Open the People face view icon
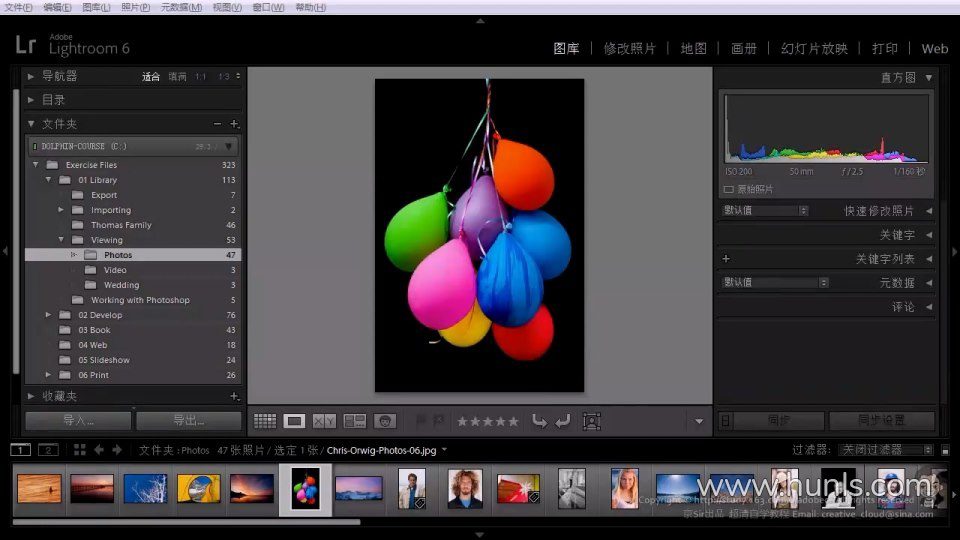 pyautogui.click(x=385, y=422)
